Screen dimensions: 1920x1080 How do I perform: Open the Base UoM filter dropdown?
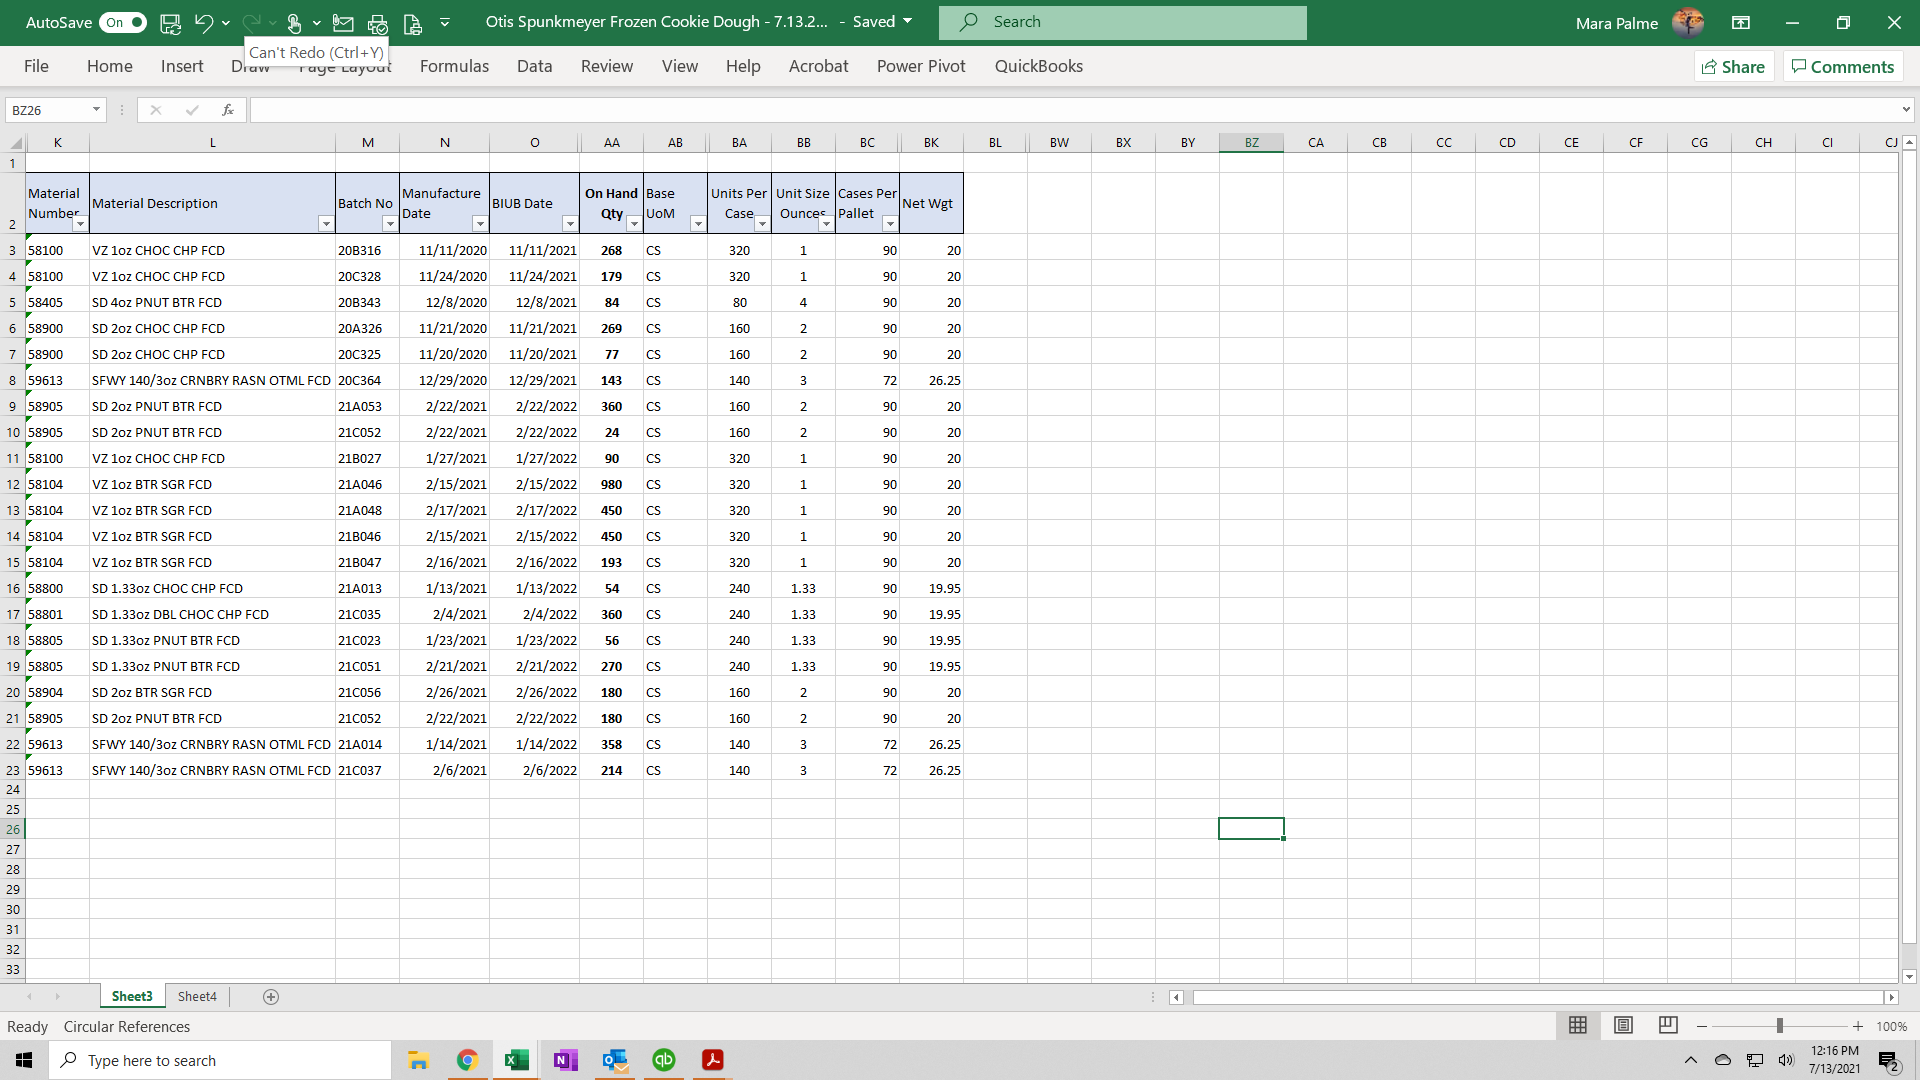(698, 224)
